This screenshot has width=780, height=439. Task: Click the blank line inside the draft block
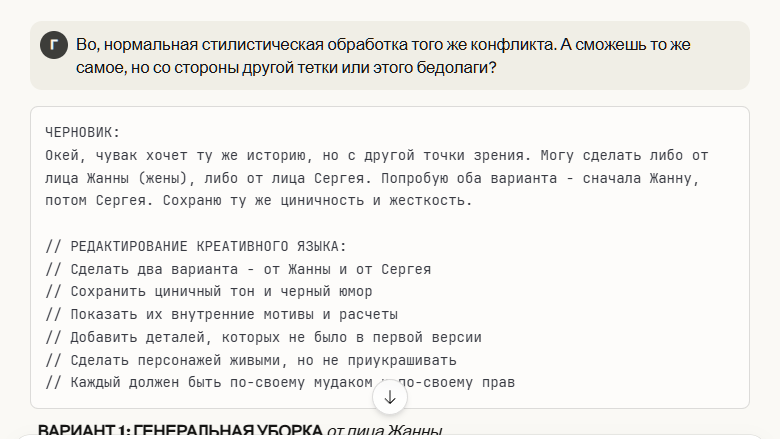[x=390, y=223]
